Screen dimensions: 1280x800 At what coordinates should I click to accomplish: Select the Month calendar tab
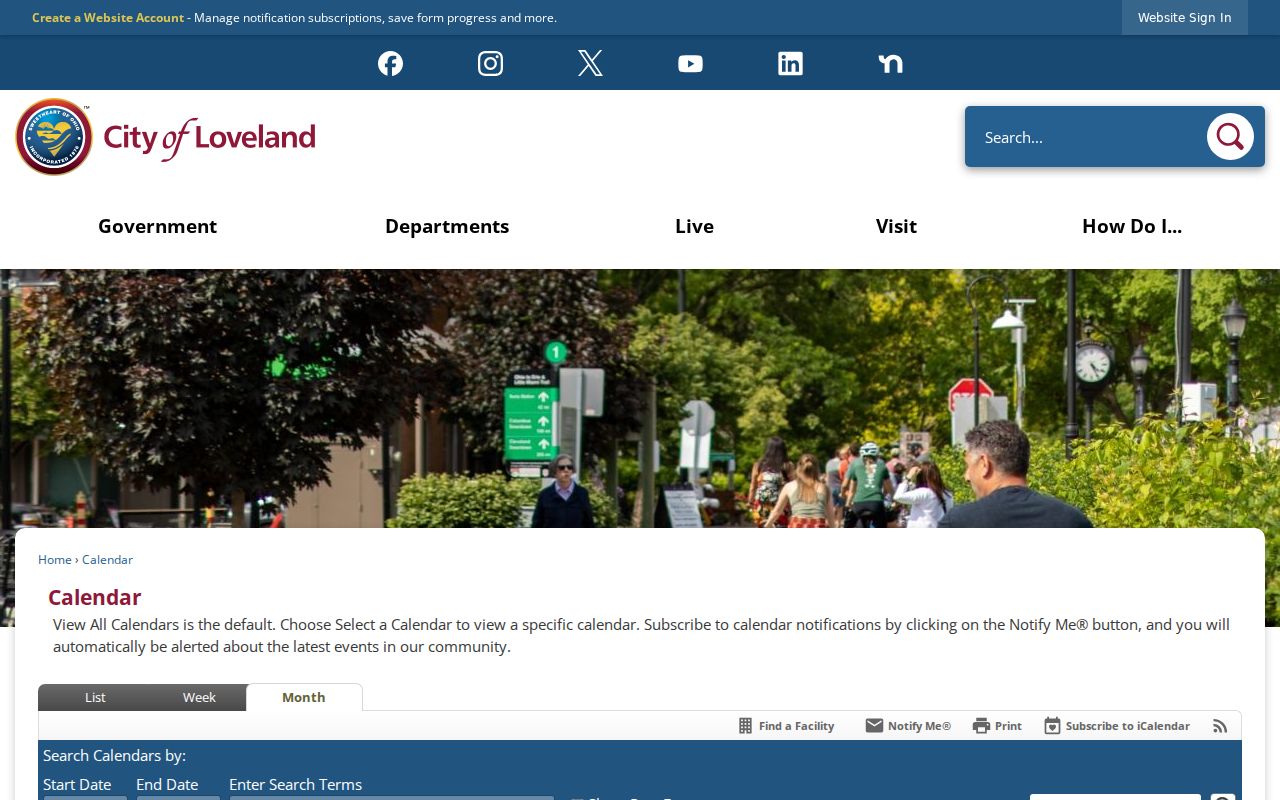pos(304,698)
